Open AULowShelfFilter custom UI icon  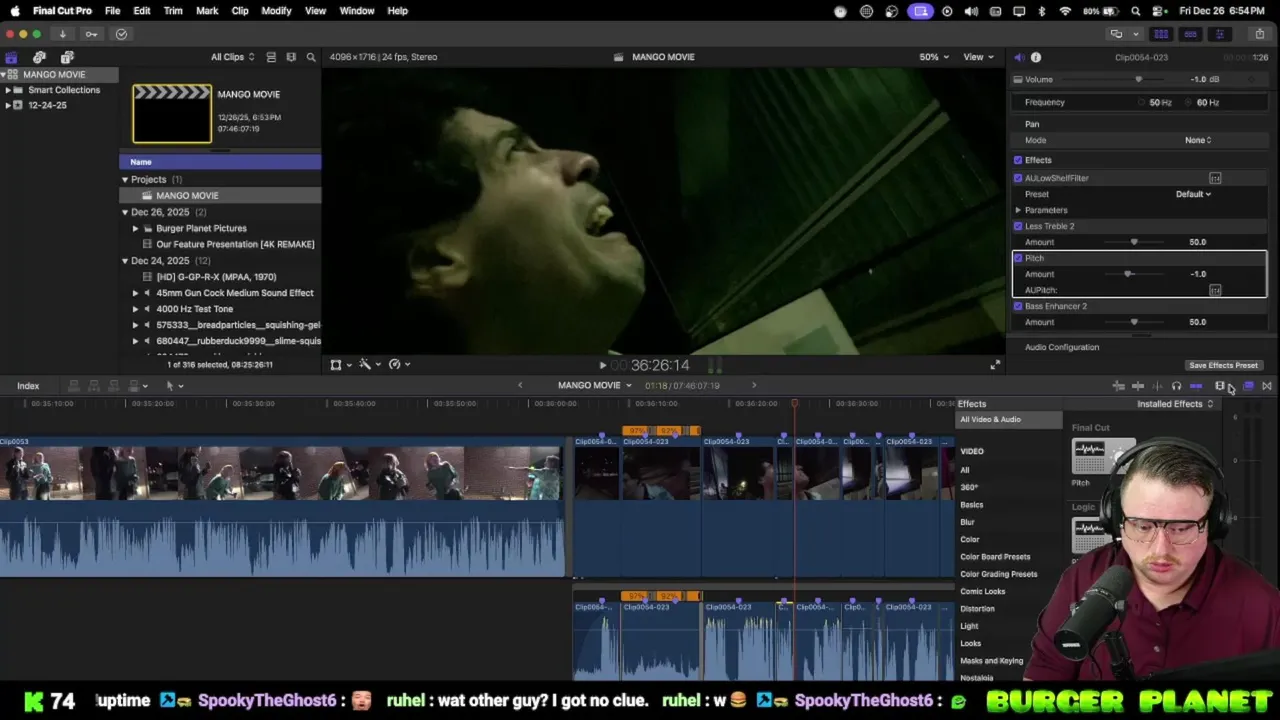(x=1215, y=178)
